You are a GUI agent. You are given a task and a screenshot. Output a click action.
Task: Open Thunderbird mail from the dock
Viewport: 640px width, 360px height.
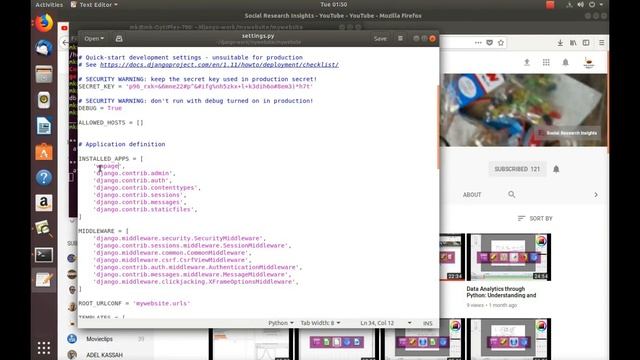44,48
